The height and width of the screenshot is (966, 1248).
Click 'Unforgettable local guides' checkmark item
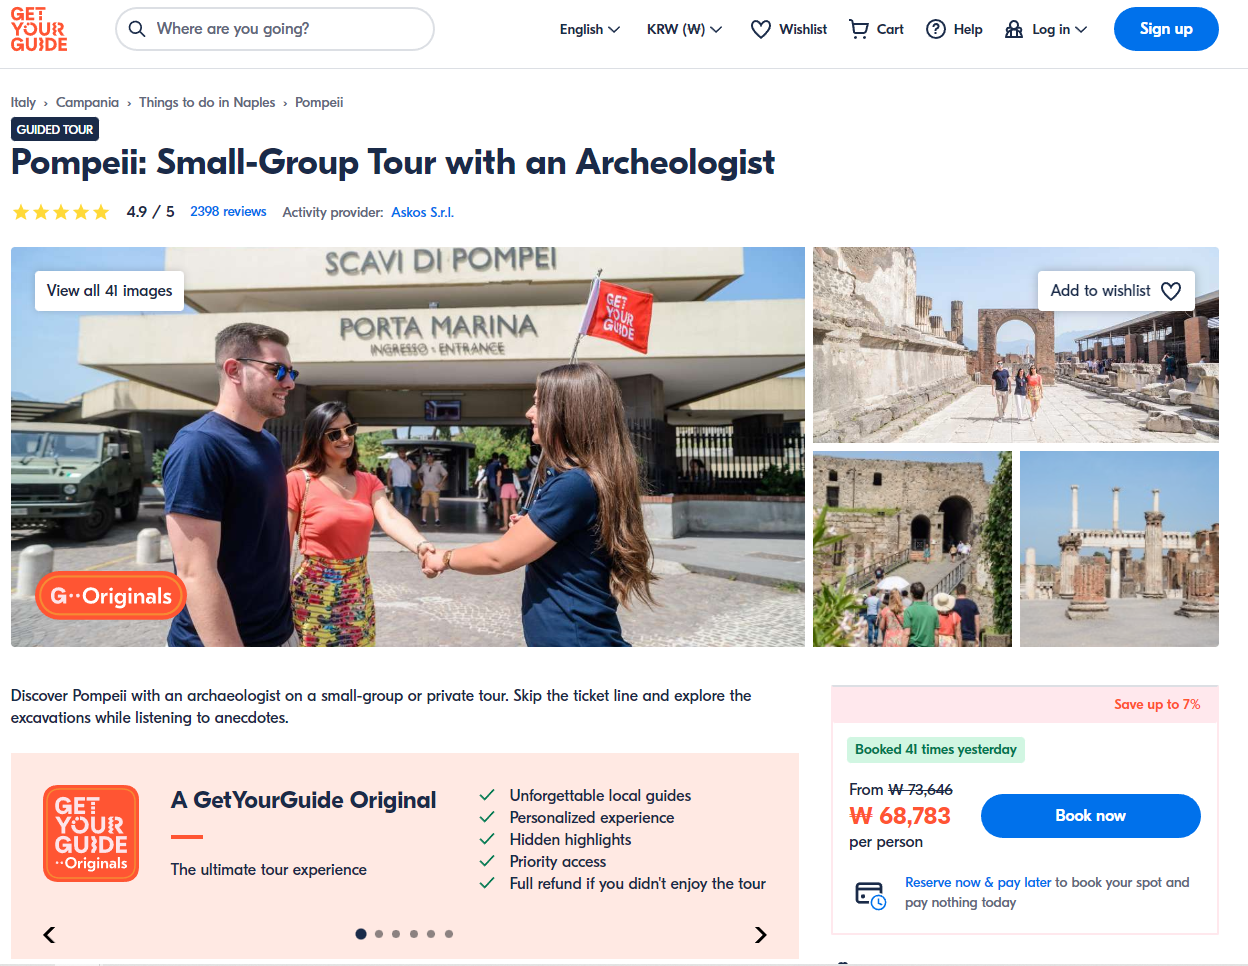click(586, 795)
